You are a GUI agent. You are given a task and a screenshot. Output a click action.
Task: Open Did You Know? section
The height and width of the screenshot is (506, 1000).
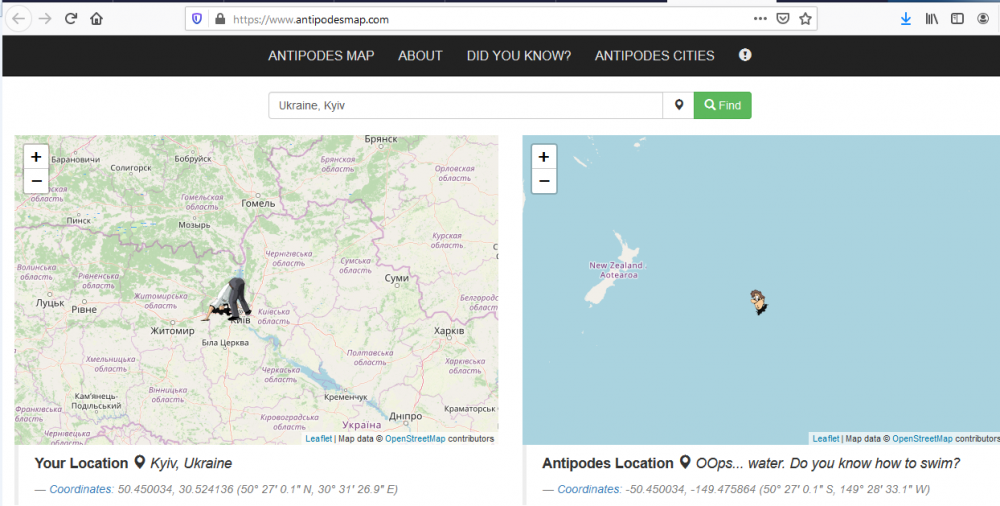(x=518, y=56)
